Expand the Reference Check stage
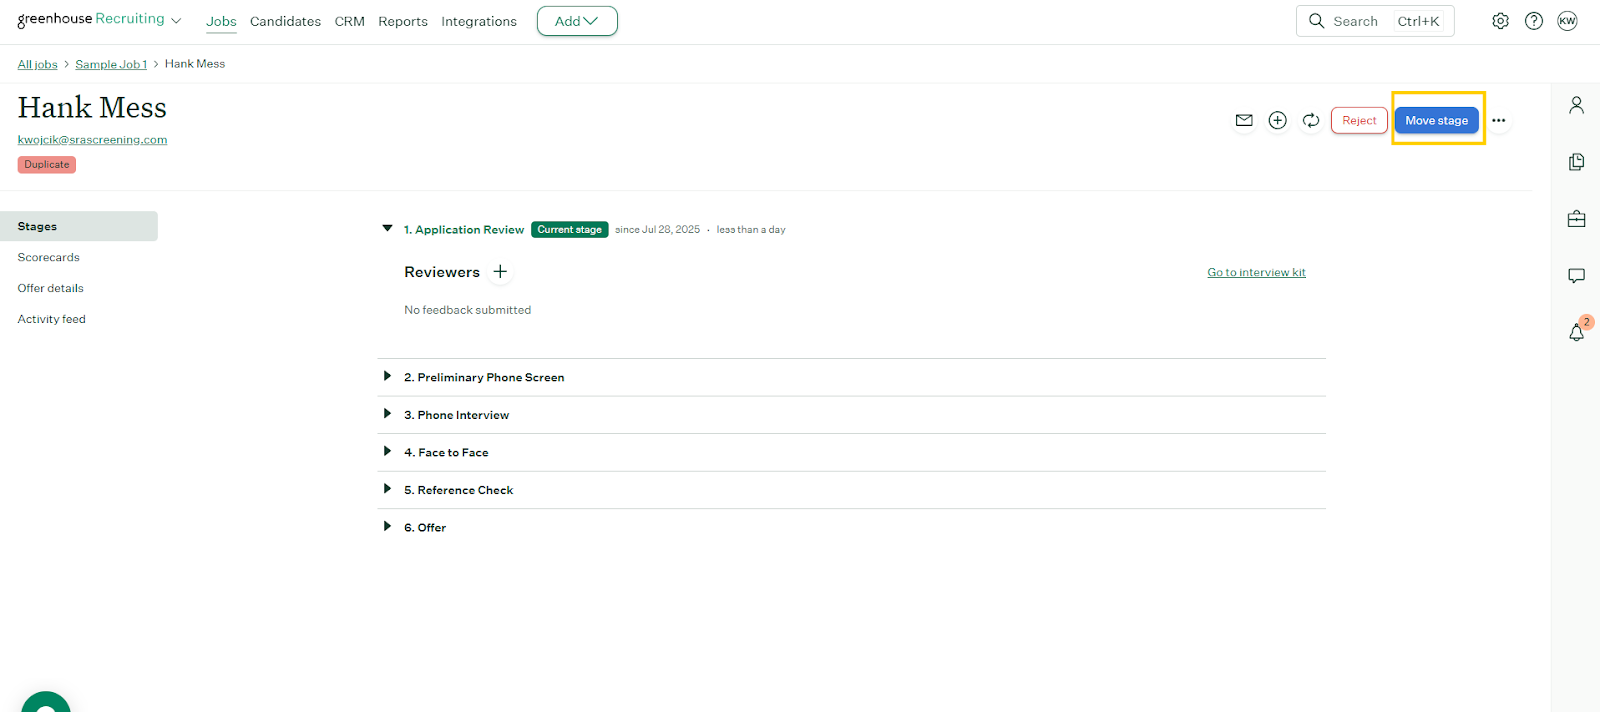The image size is (1600, 712). point(387,489)
